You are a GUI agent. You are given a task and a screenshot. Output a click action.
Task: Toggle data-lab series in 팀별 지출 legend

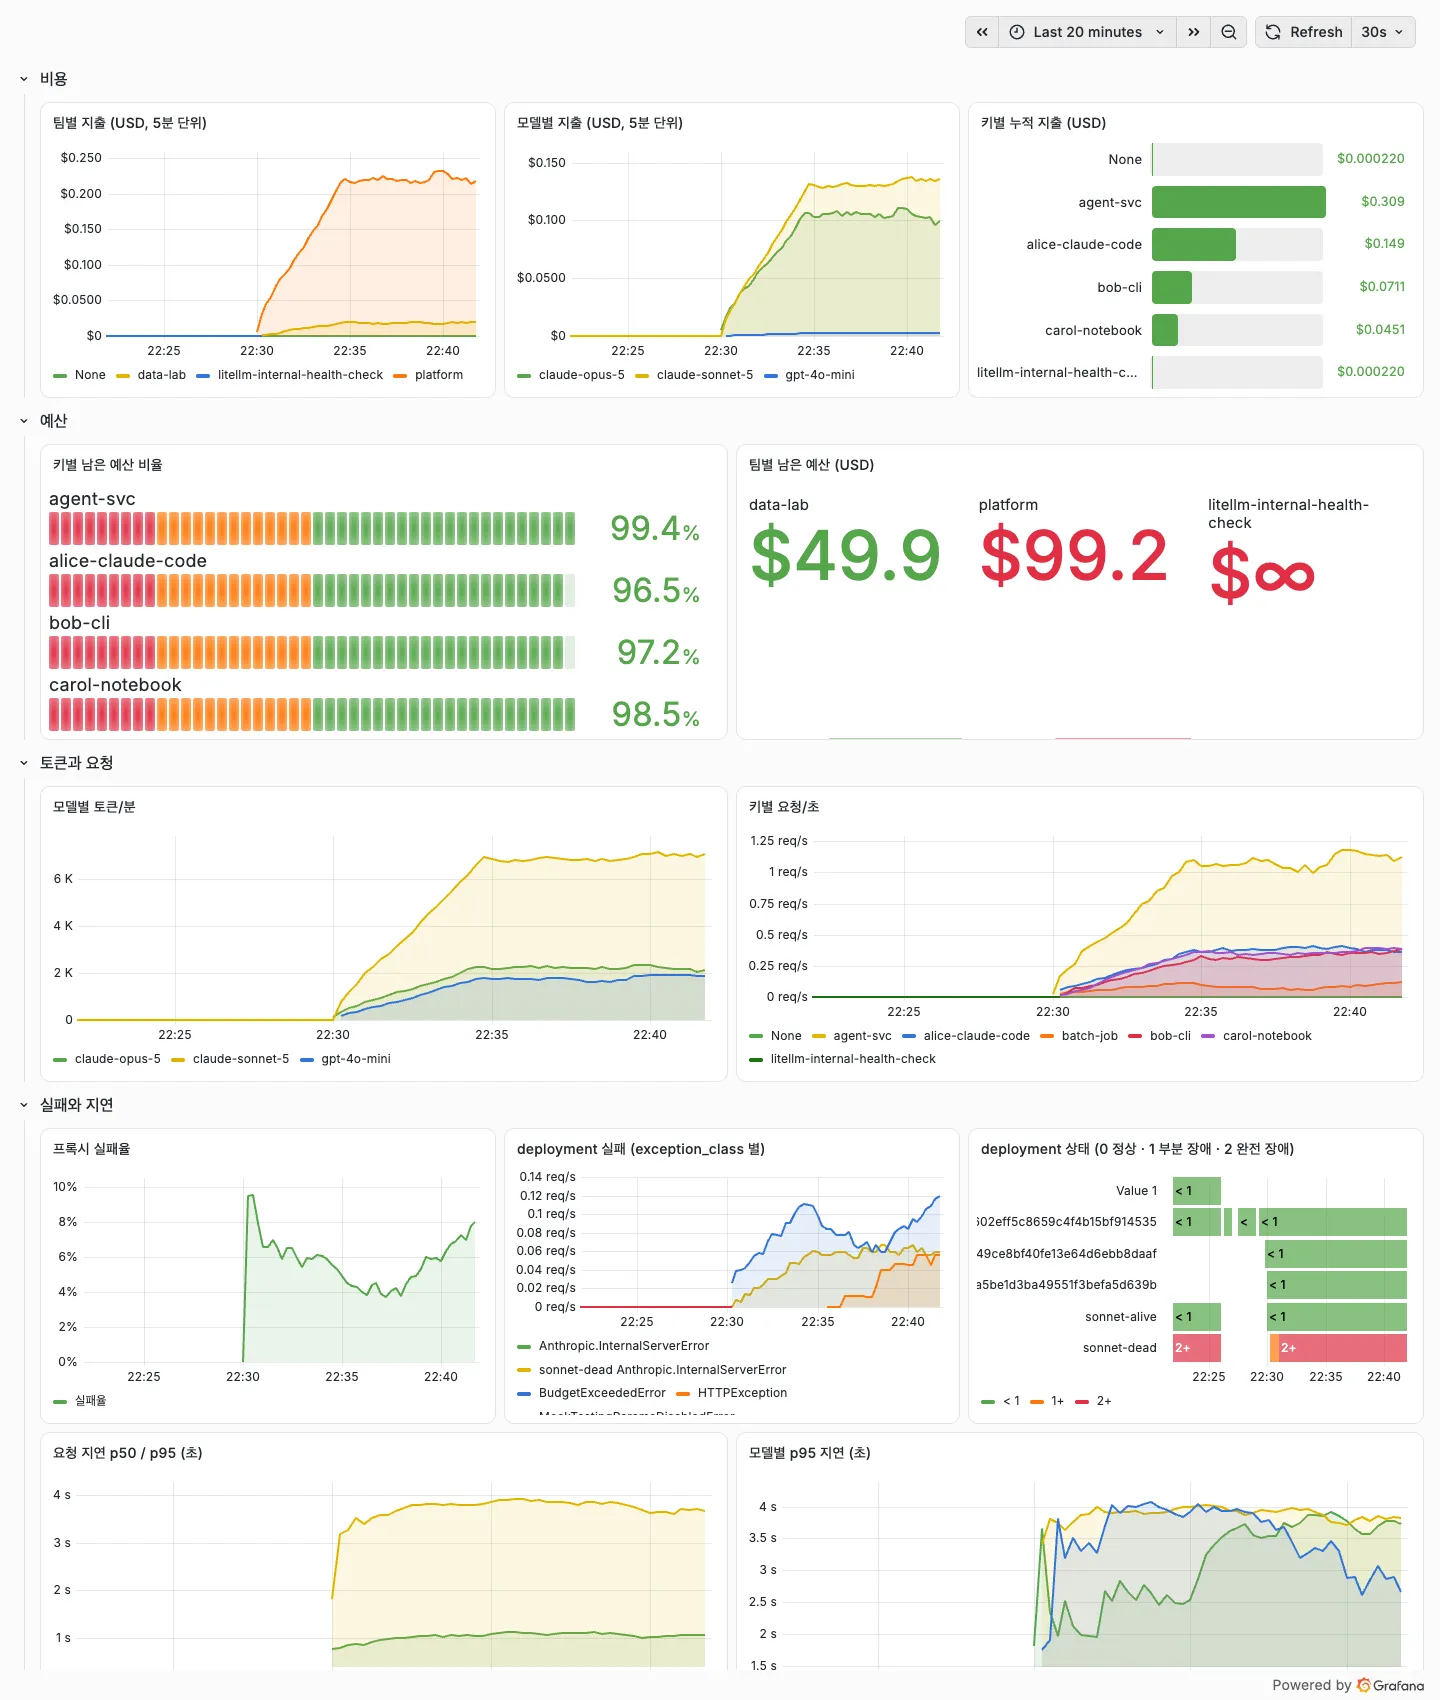click(x=162, y=375)
